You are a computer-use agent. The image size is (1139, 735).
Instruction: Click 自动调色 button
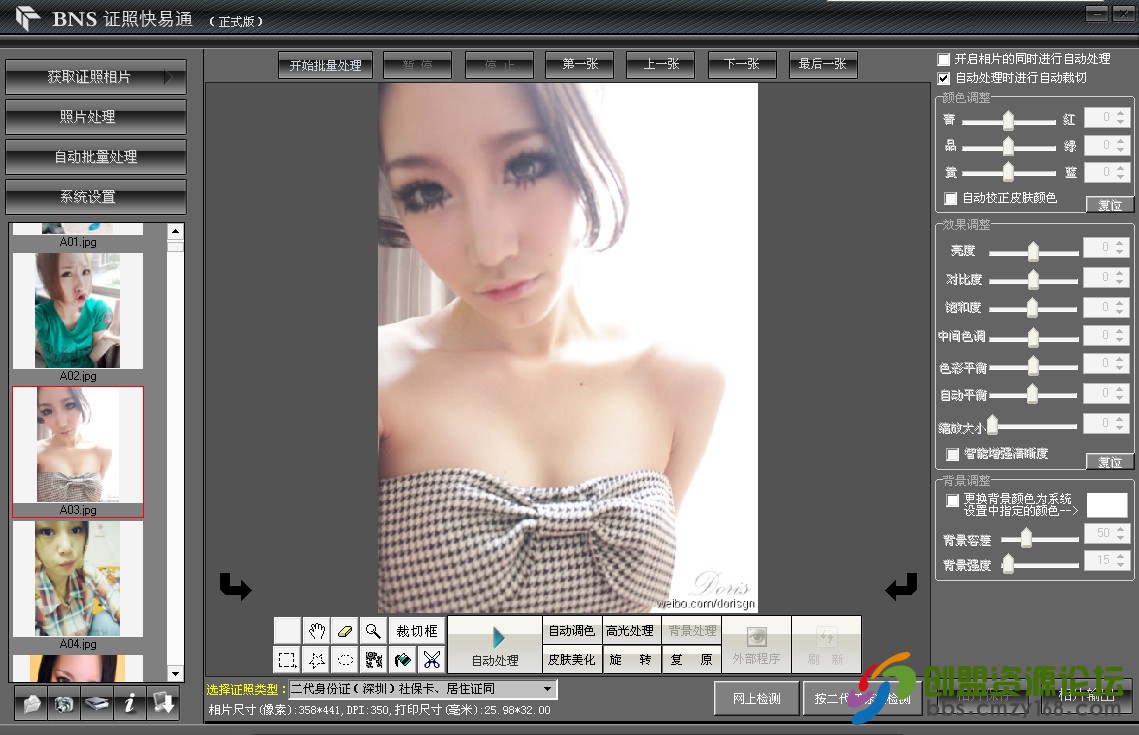(572, 630)
